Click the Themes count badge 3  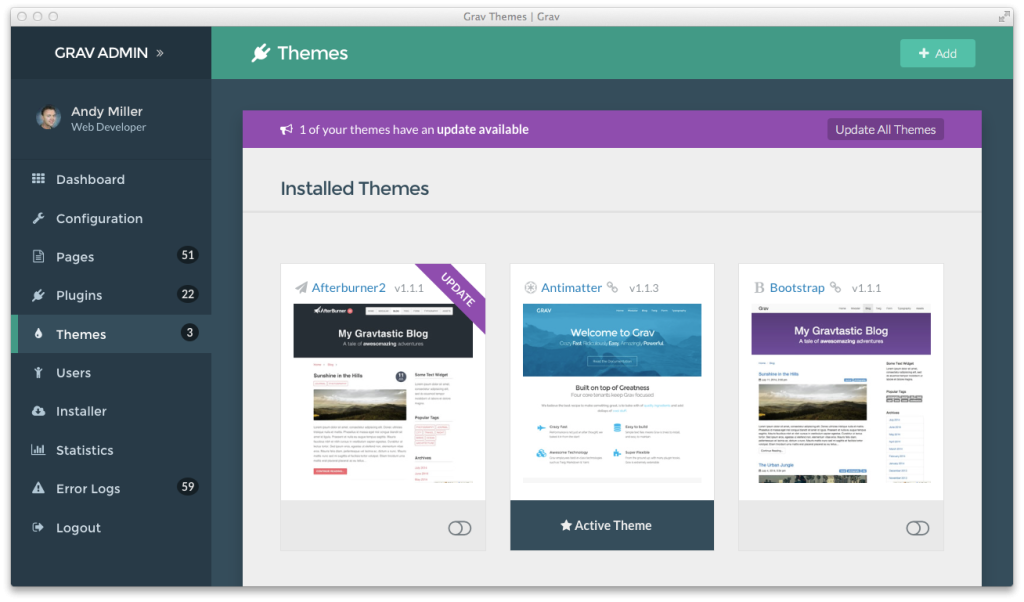pyautogui.click(x=189, y=332)
